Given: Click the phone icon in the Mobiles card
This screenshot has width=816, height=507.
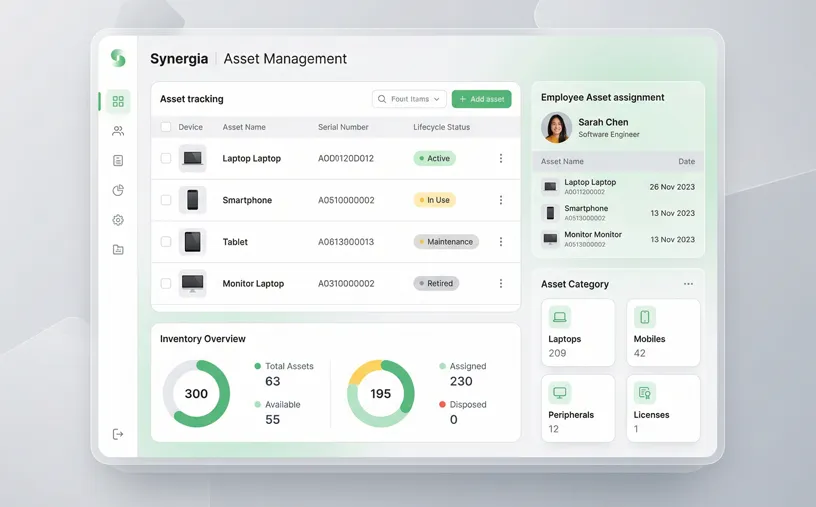Looking at the screenshot, I should (x=645, y=316).
